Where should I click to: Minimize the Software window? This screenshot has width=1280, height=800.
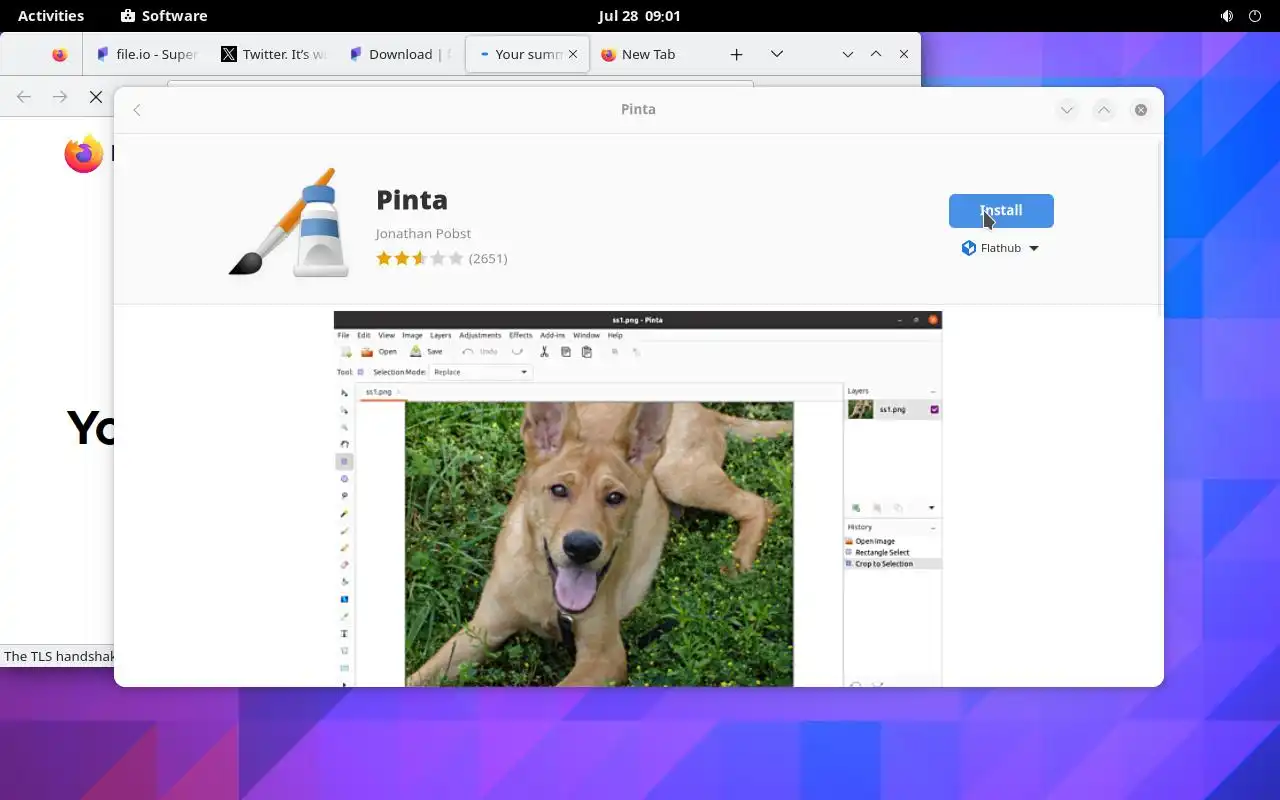(1067, 110)
